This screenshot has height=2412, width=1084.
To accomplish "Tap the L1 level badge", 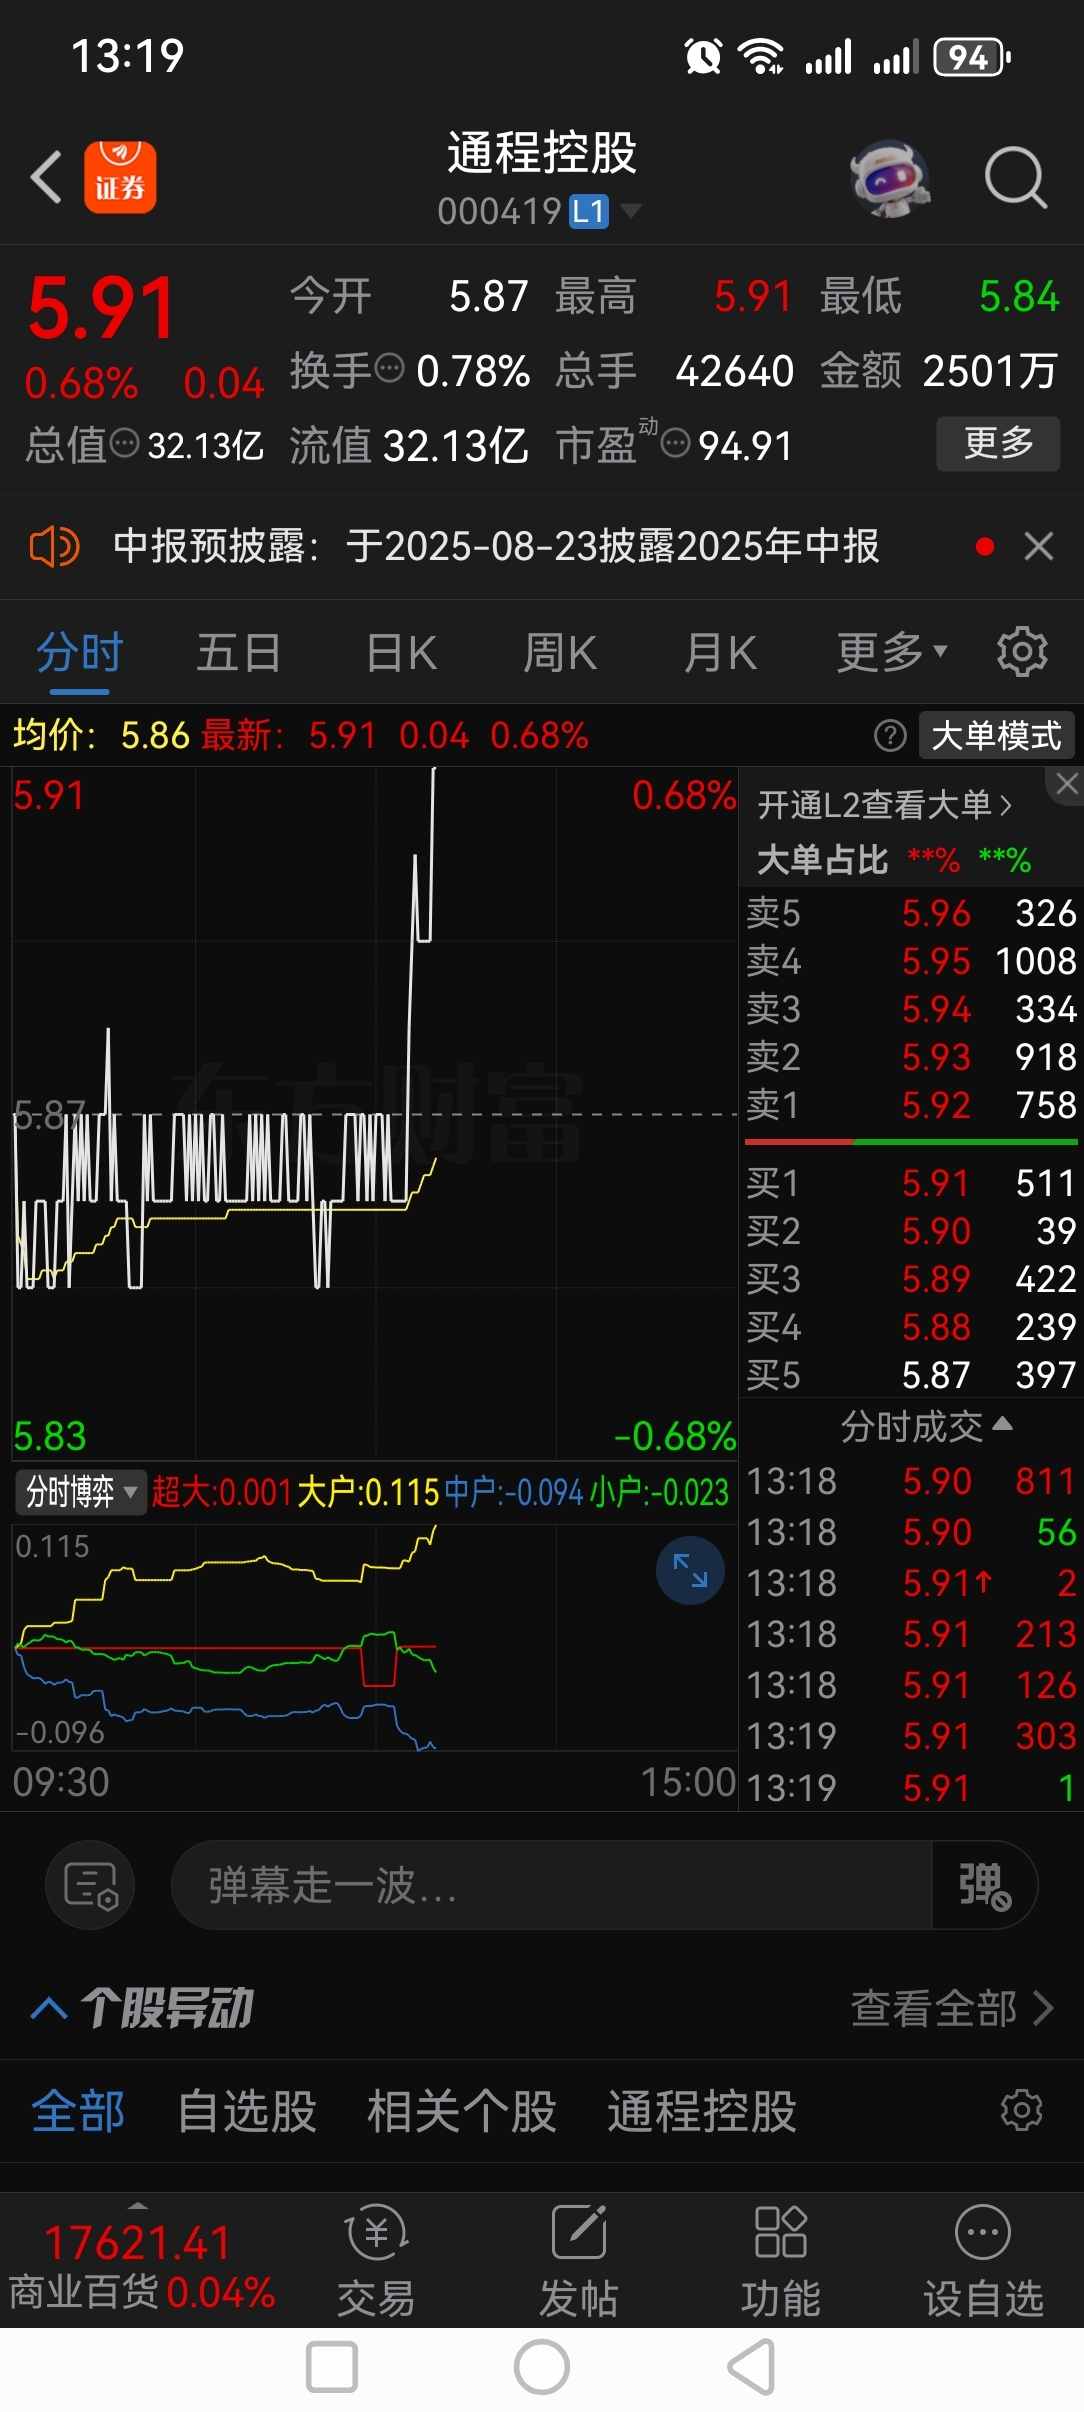I will click(589, 211).
